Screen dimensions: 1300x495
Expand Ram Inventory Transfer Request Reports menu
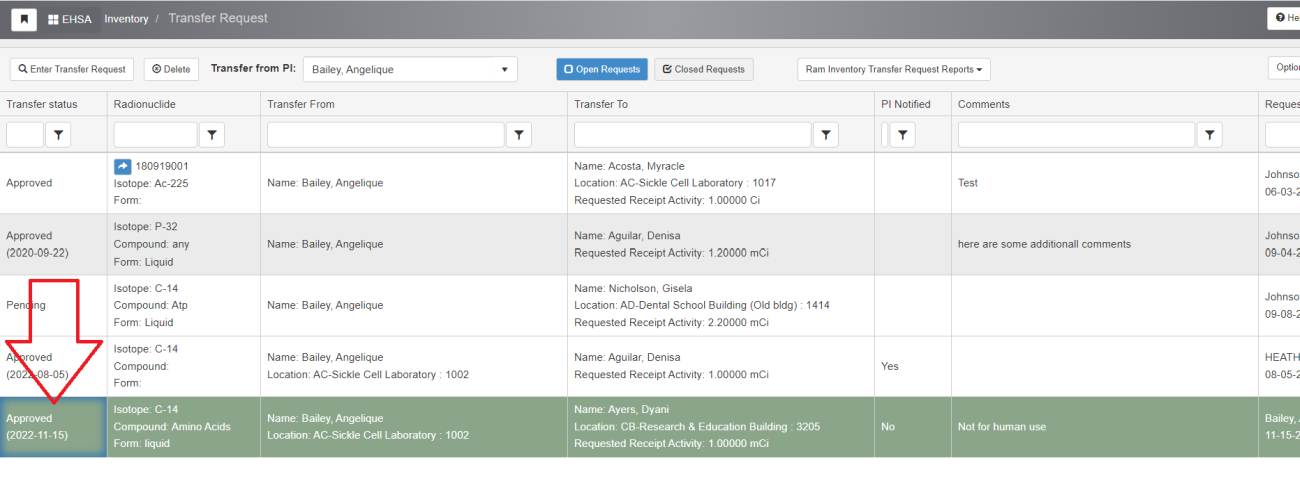click(893, 69)
